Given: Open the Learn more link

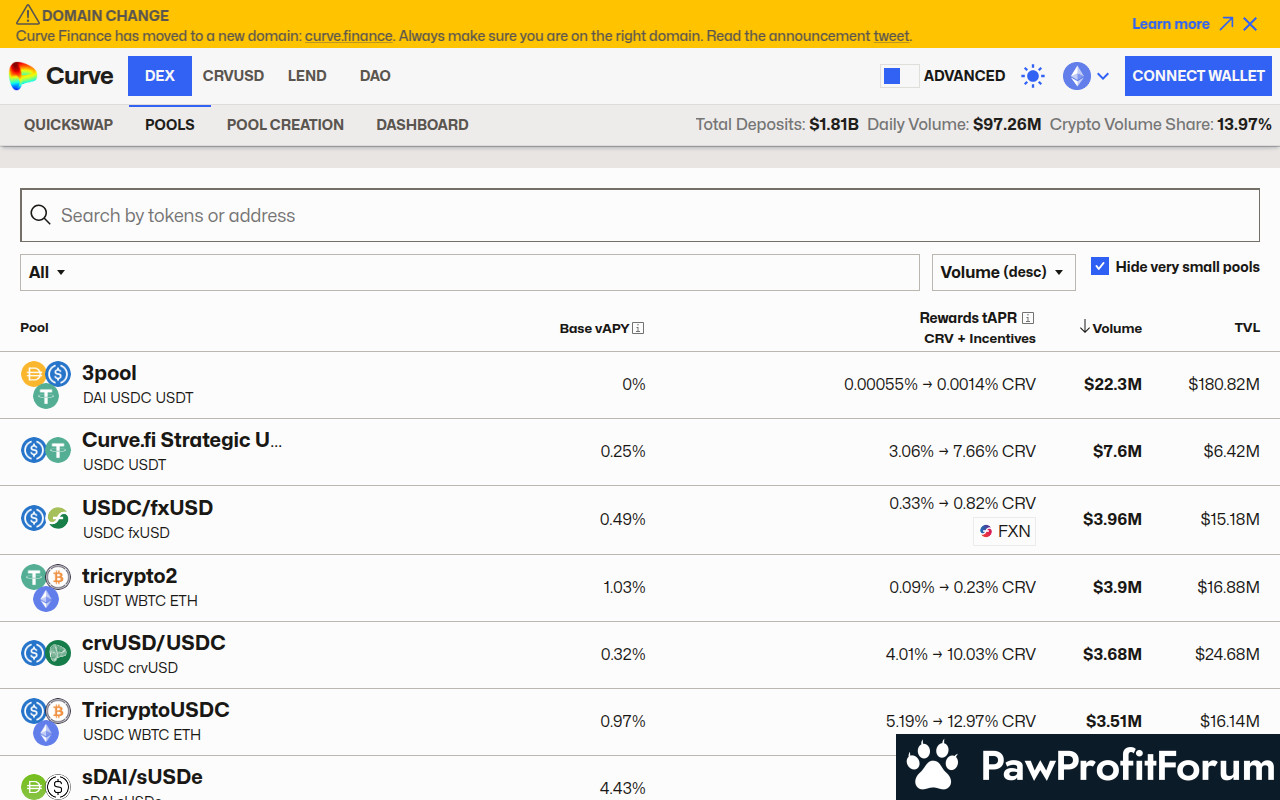Looking at the screenshot, I should pos(1170,24).
